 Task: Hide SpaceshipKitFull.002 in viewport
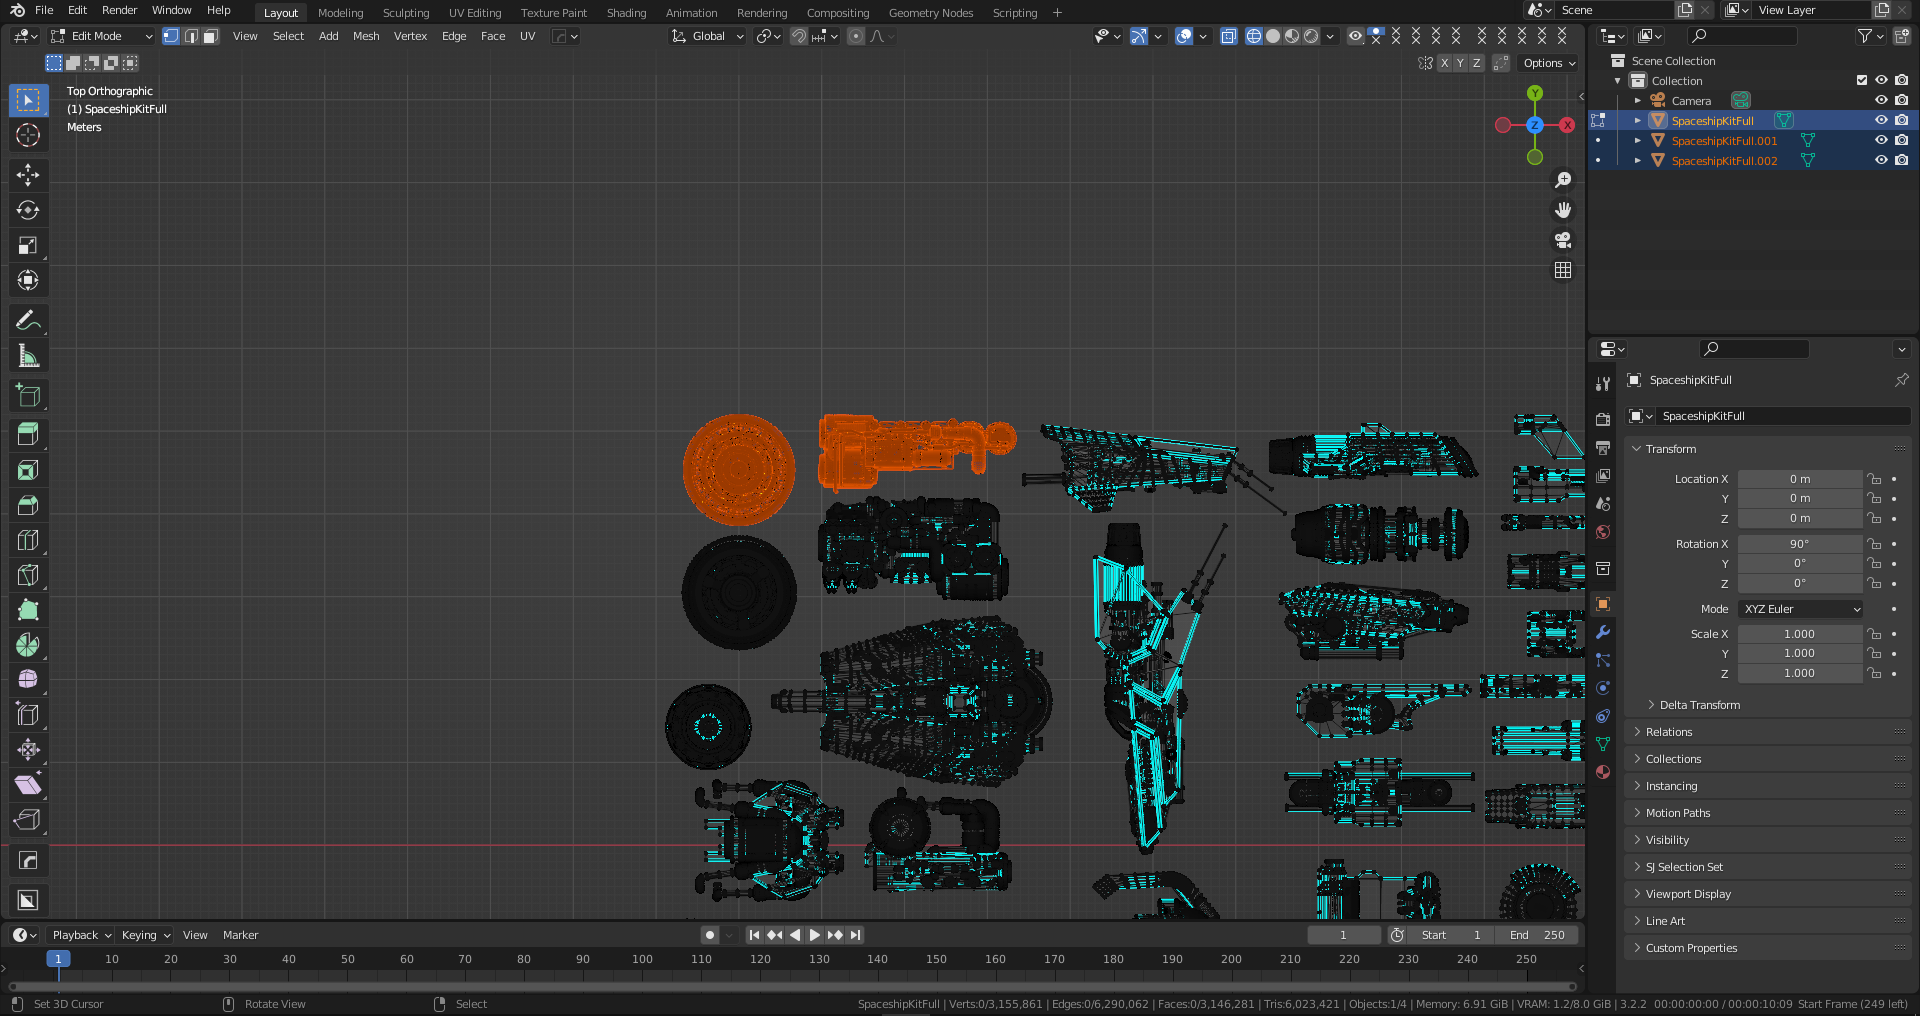click(1881, 160)
